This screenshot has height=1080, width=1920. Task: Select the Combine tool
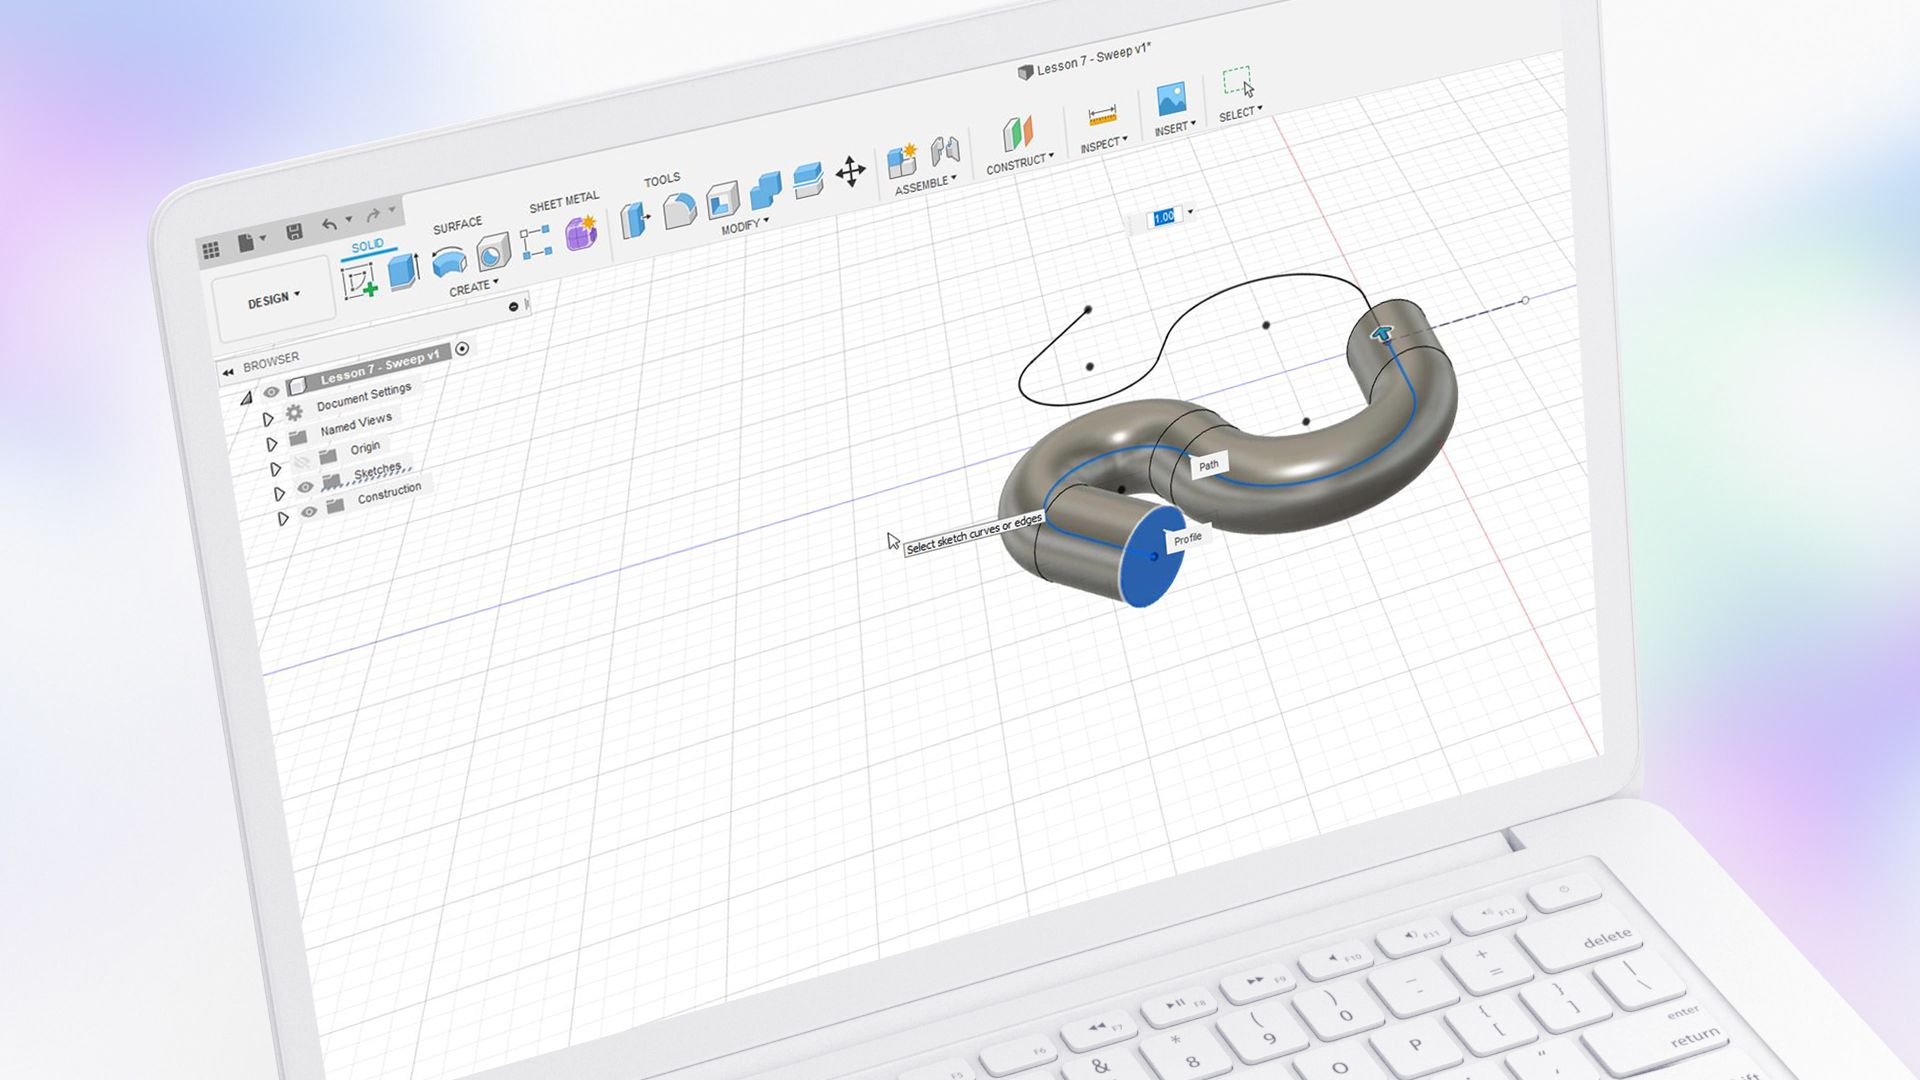pos(765,190)
